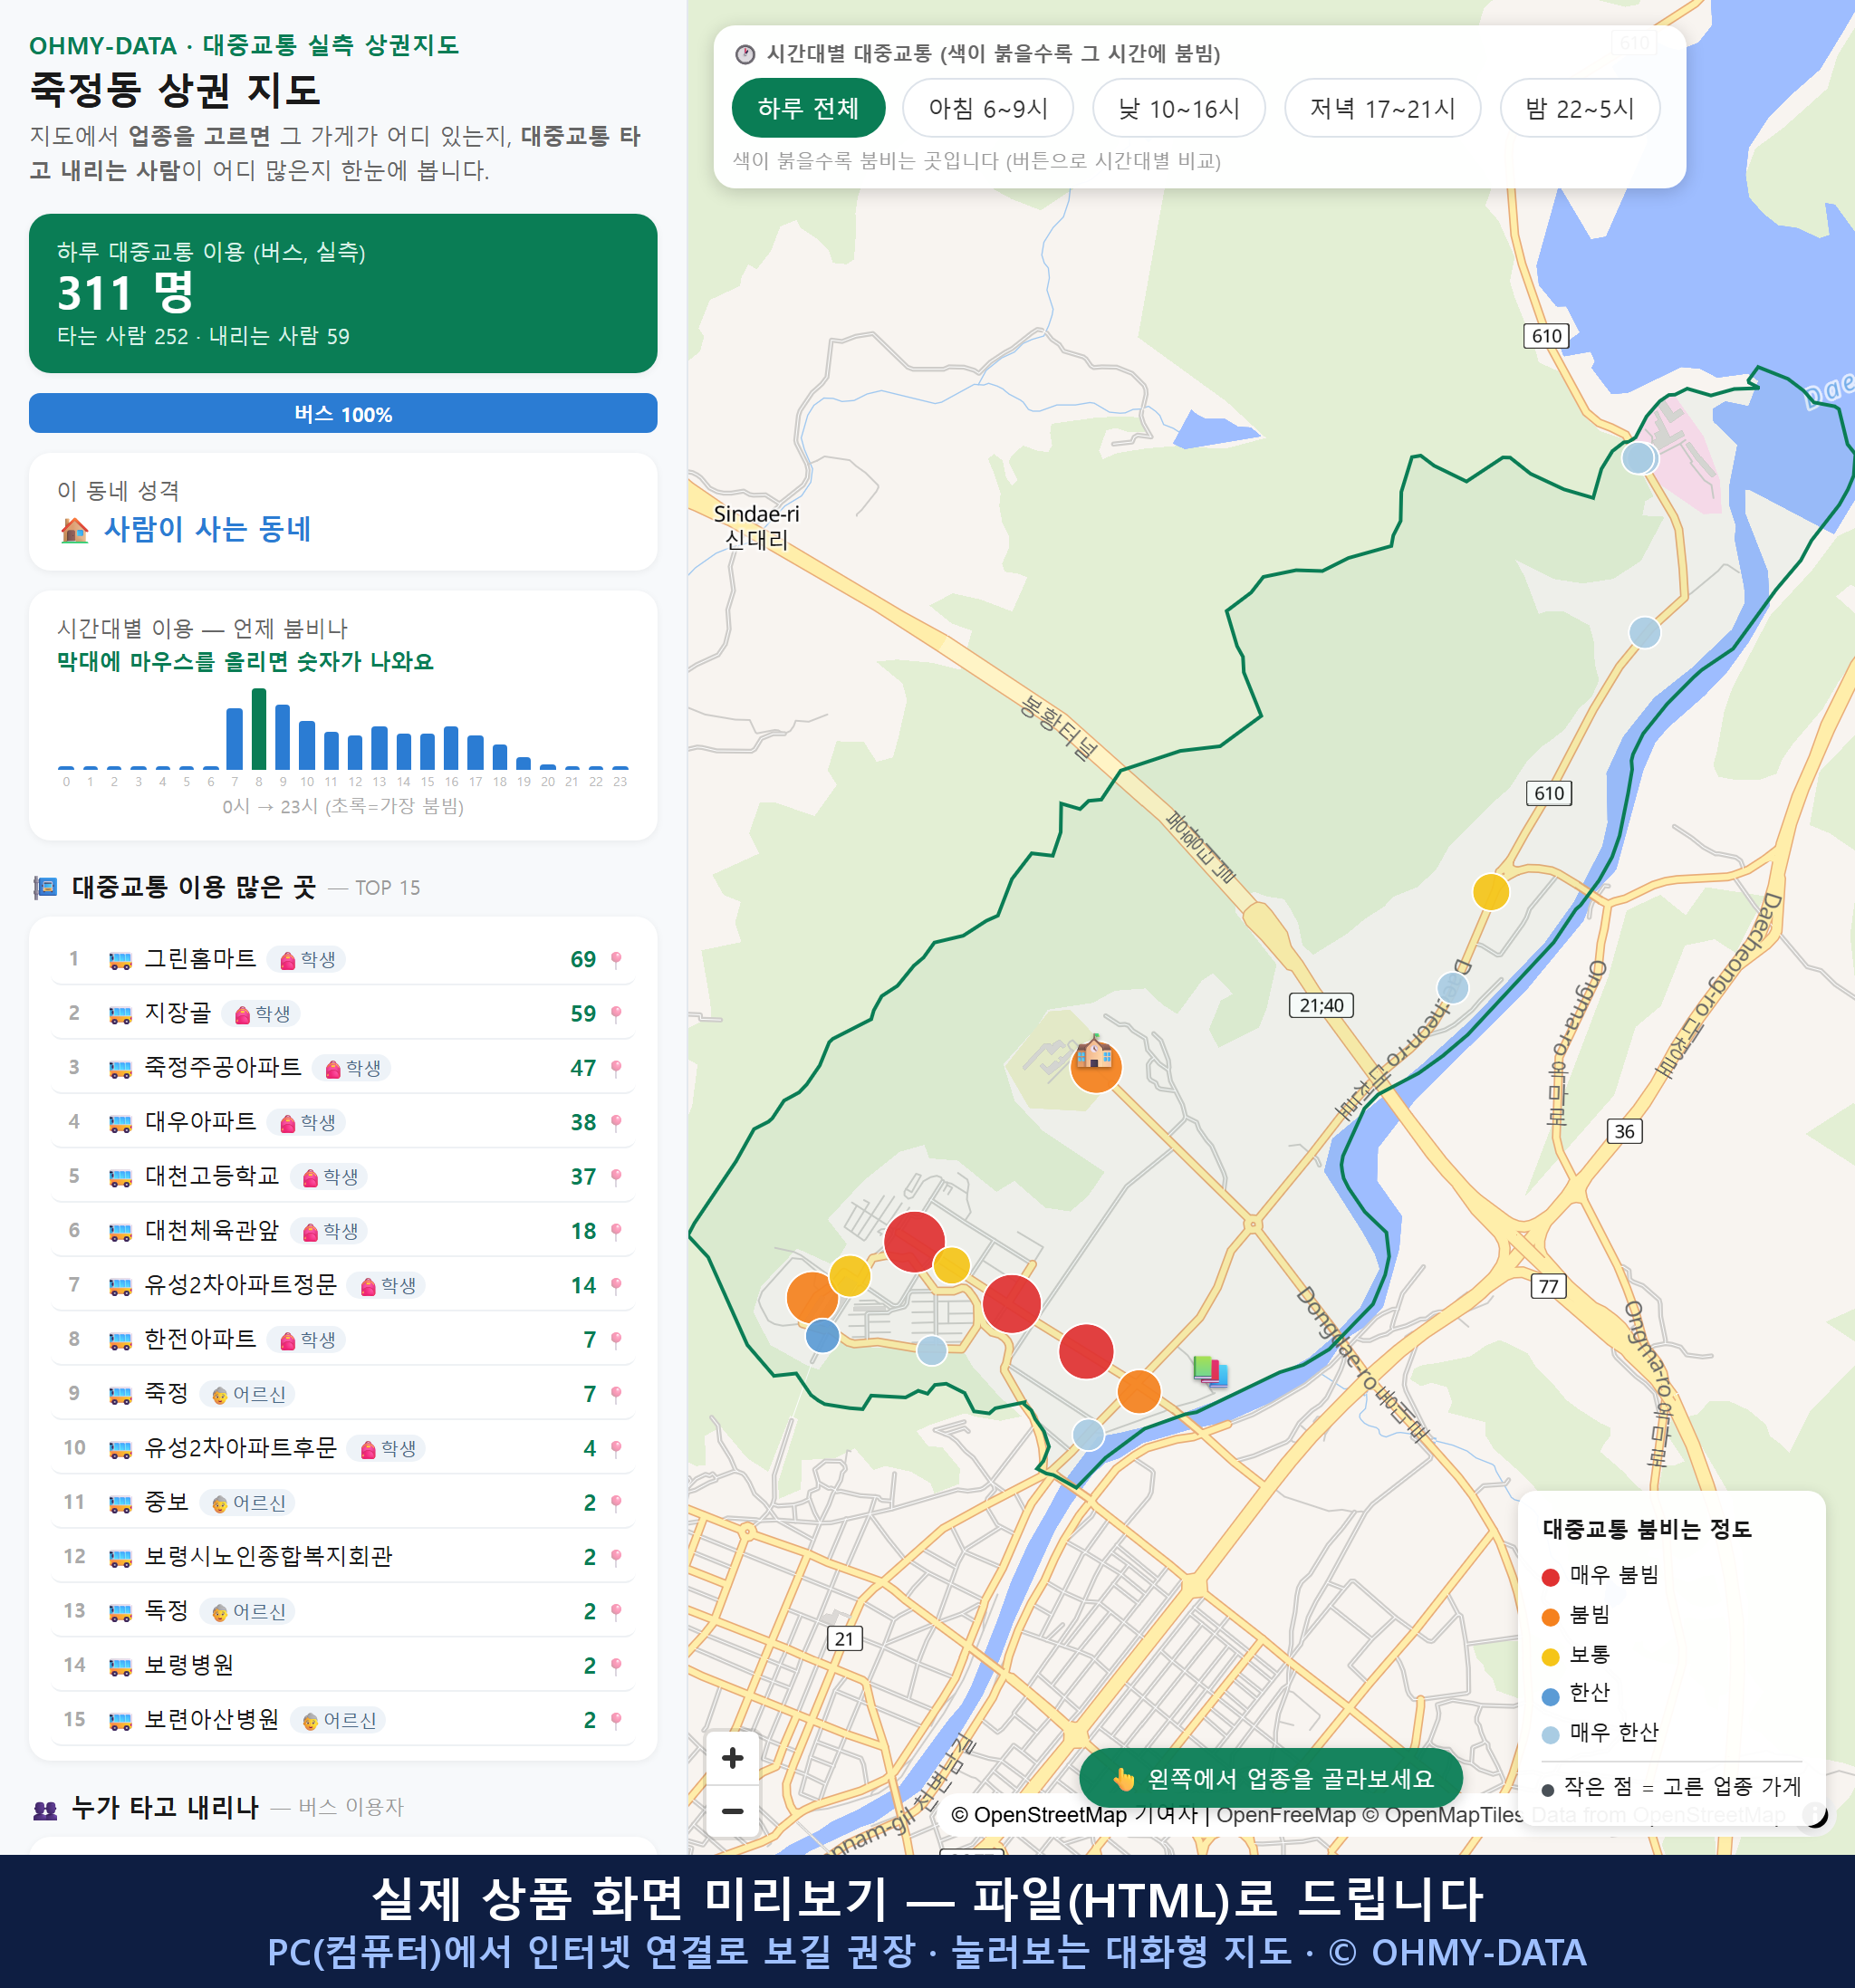1855x1988 pixels.
Task: Click the pin icon in 그린홈마트 row
Action: (616, 959)
